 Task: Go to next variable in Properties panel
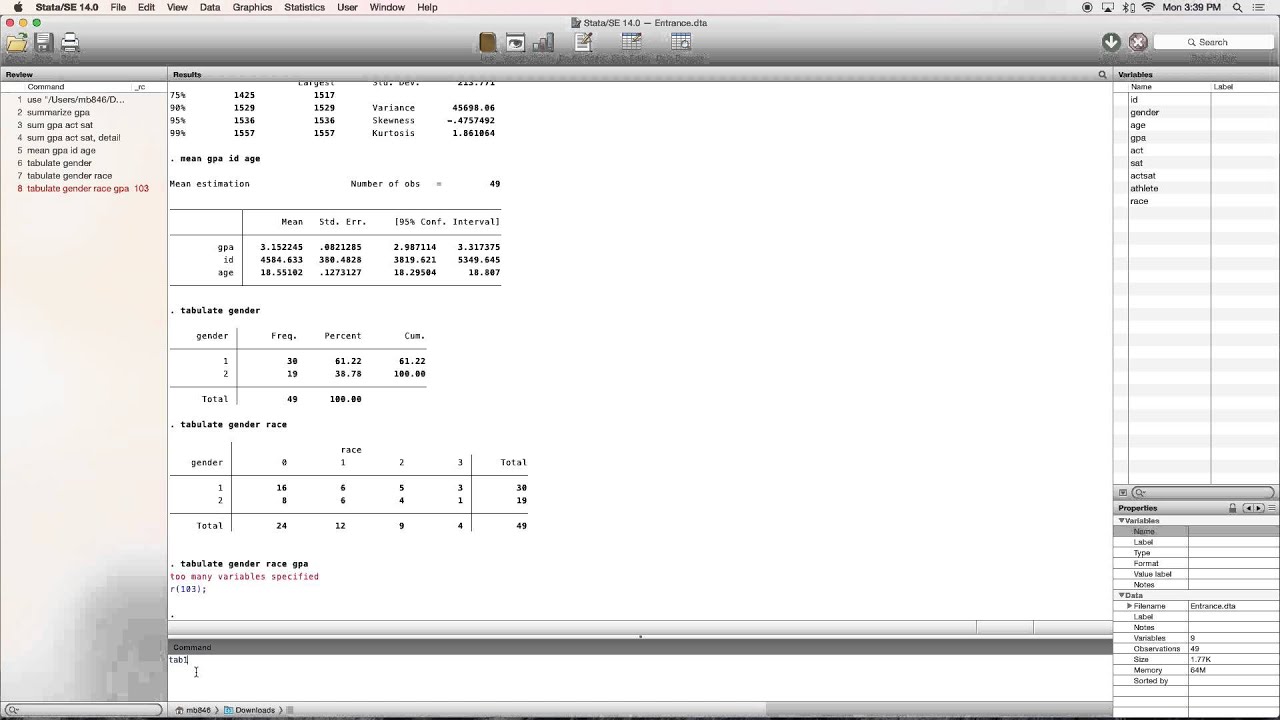1259,508
